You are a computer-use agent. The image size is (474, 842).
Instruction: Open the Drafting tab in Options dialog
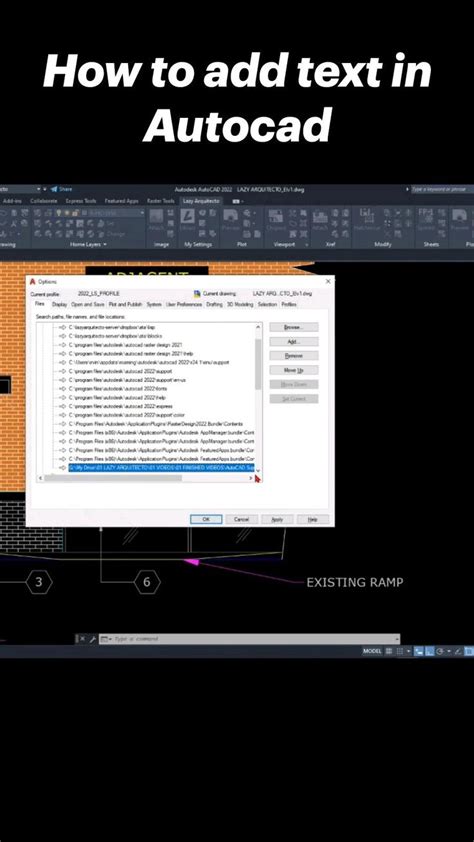coord(214,304)
